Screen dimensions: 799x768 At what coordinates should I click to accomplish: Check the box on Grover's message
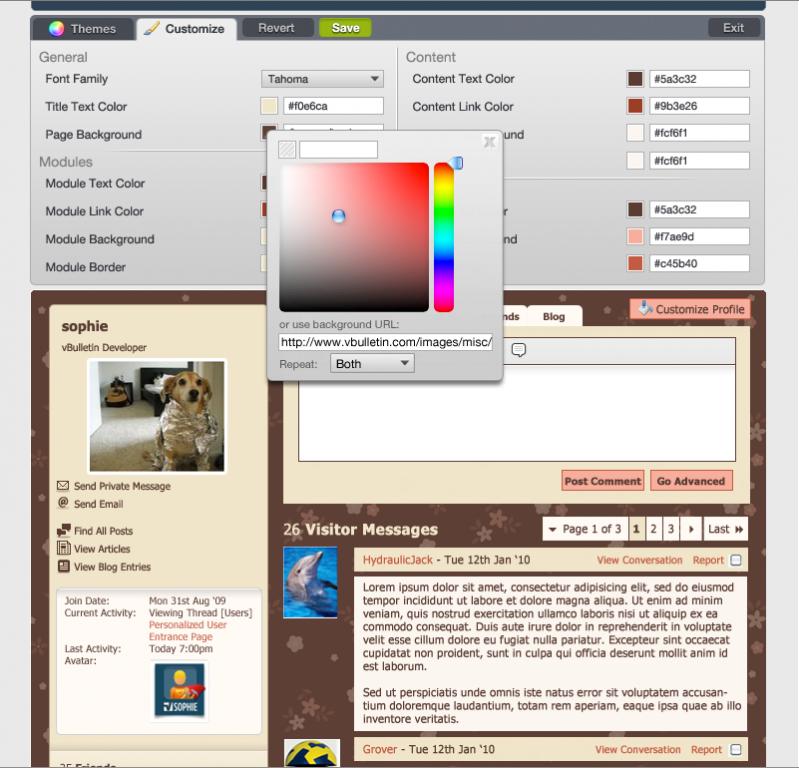pos(736,749)
